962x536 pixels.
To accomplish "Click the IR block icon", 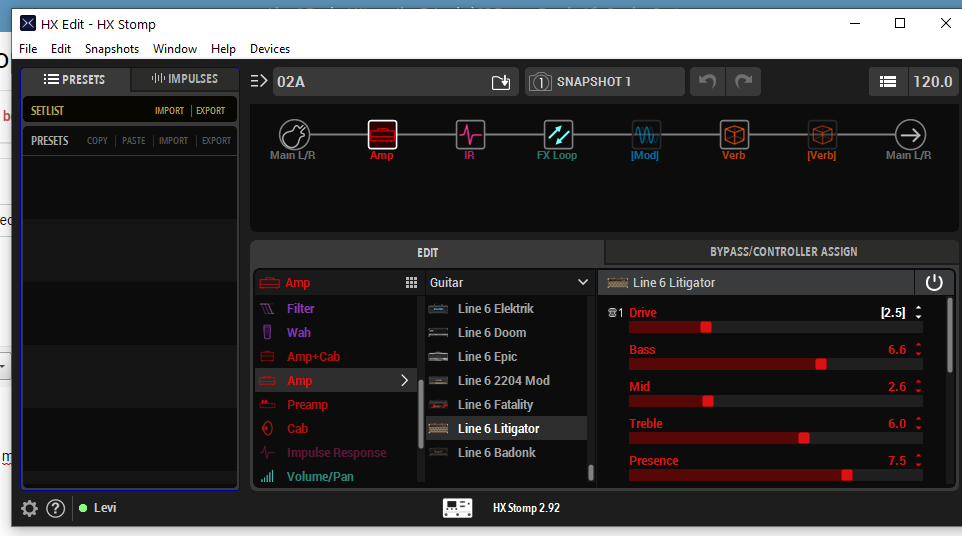I will tap(470, 134).
